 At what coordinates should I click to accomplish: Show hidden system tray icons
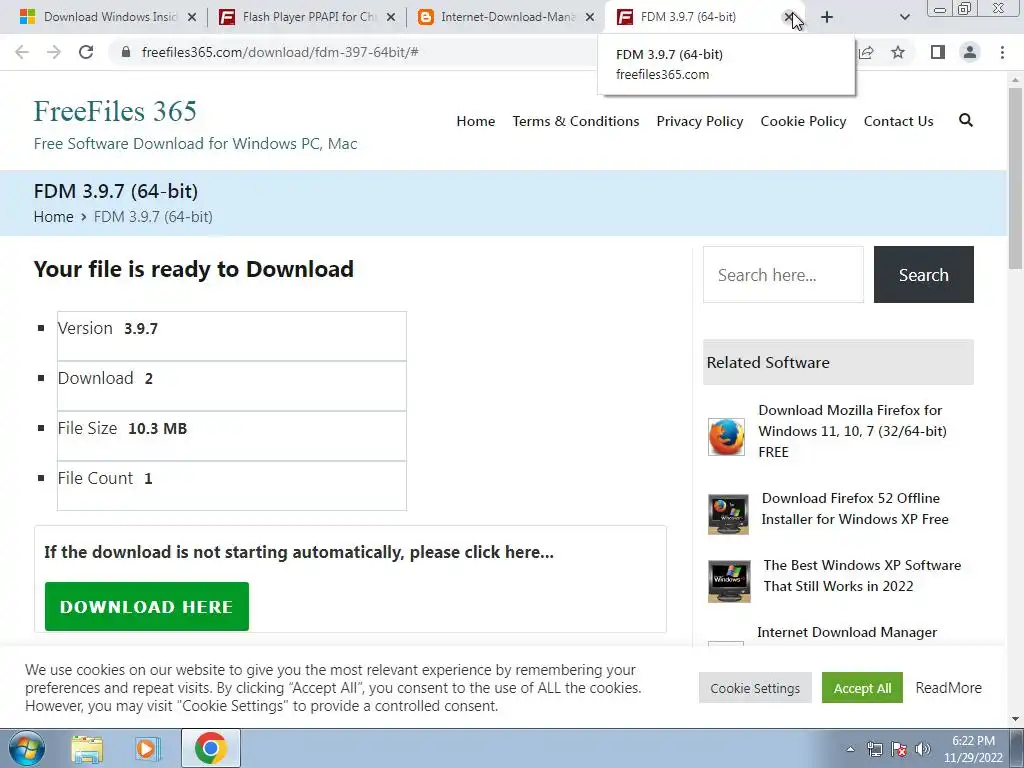(850, 749)
